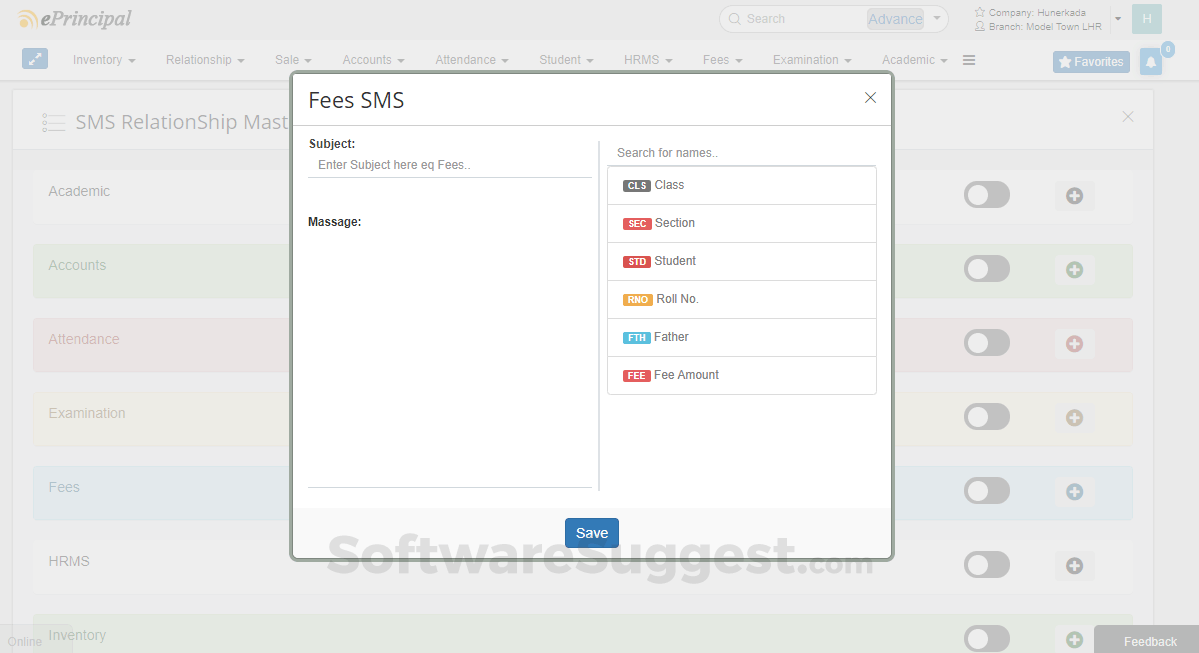
Task: Expand the Advance search dropdown
Action: coord(934,18)
